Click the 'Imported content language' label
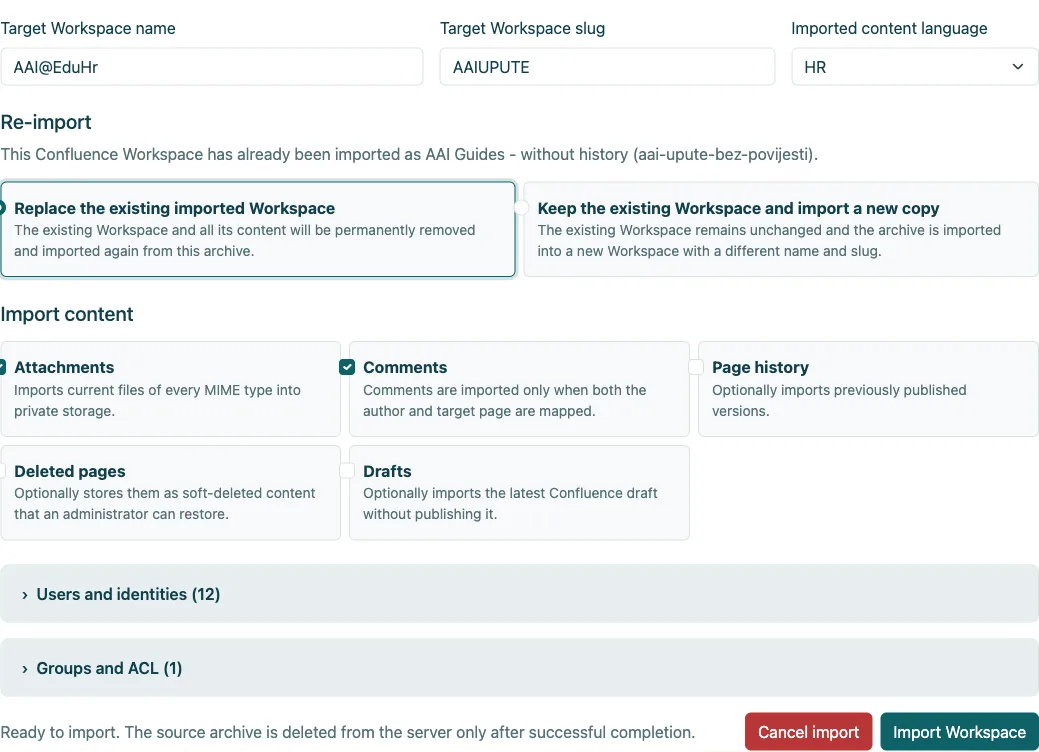Viewport: 1039px width, 752px height. pyautogui.click(x=889, y=28)
